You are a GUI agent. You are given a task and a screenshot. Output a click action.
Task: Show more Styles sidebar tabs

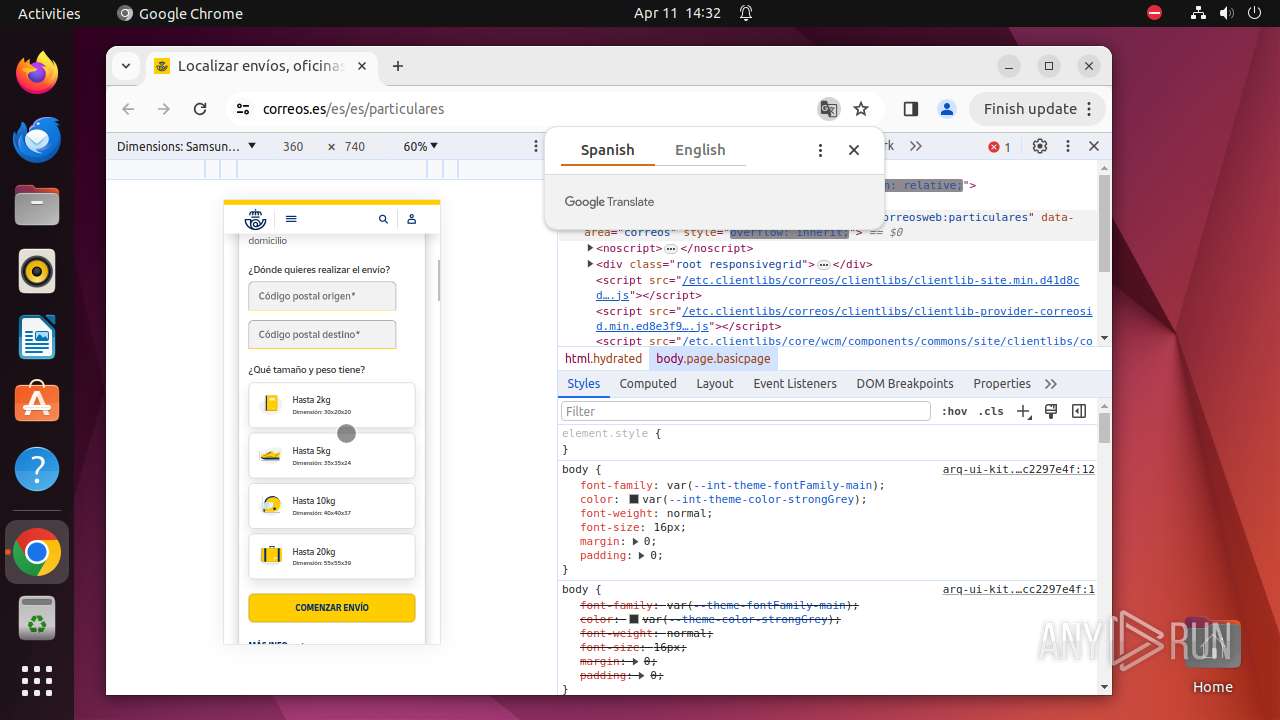point(1051,383)
